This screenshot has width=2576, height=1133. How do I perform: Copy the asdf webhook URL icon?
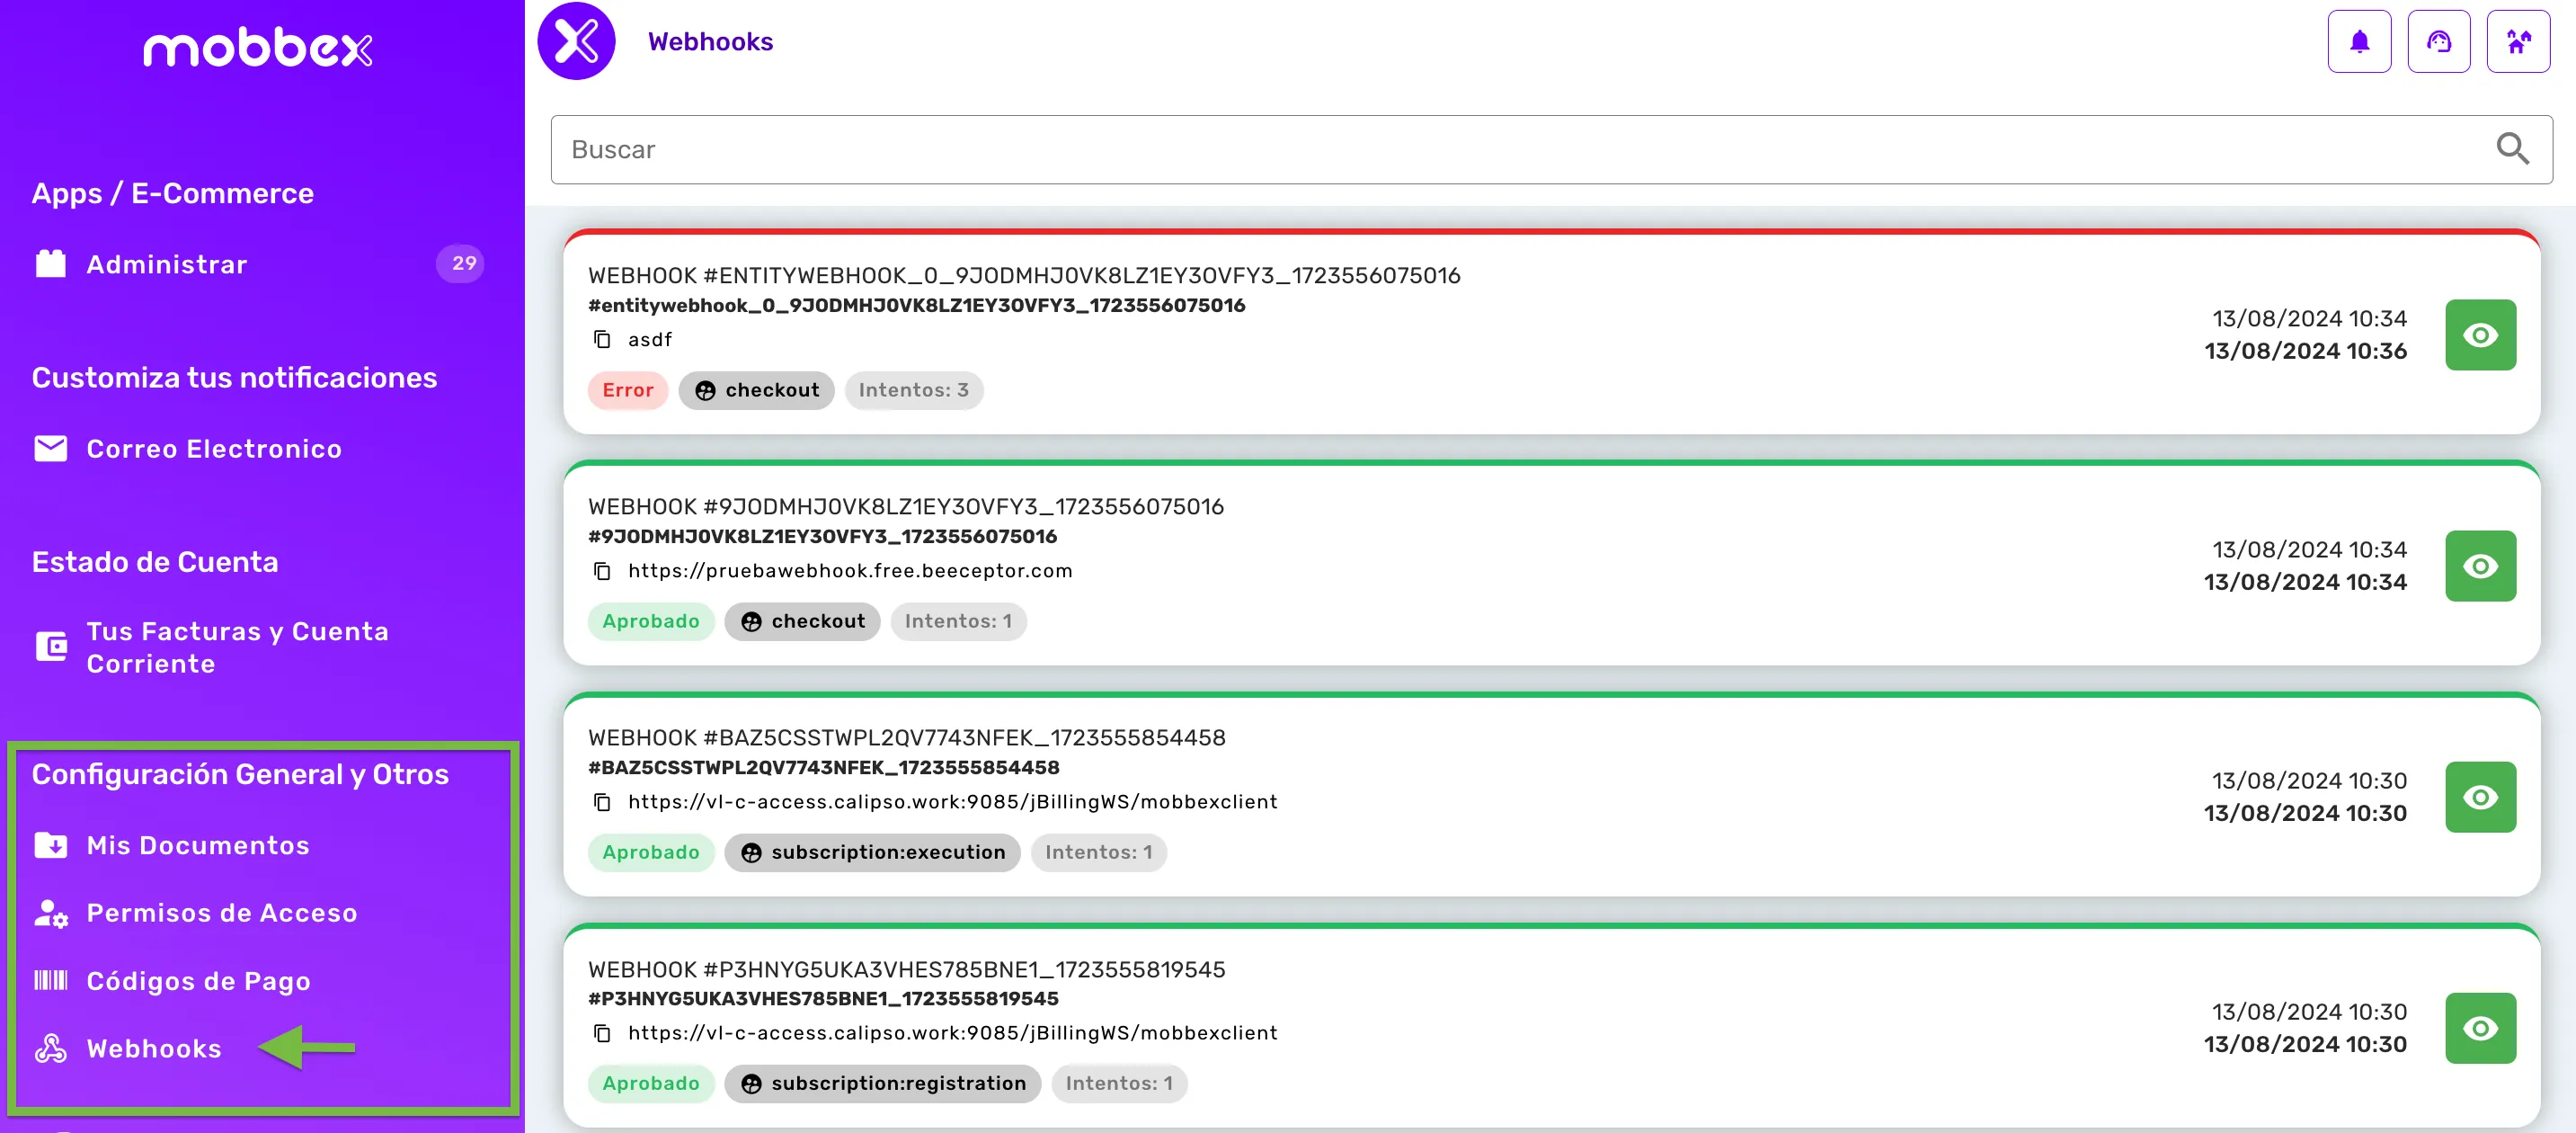click(x=602, y=339)
